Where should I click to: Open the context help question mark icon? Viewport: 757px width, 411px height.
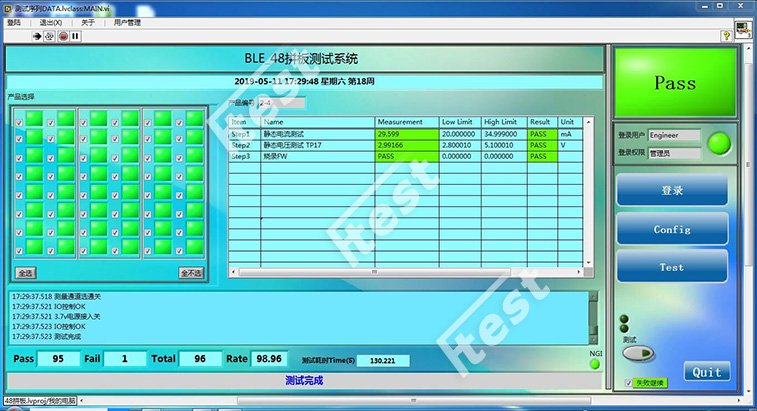pos(726,35)
